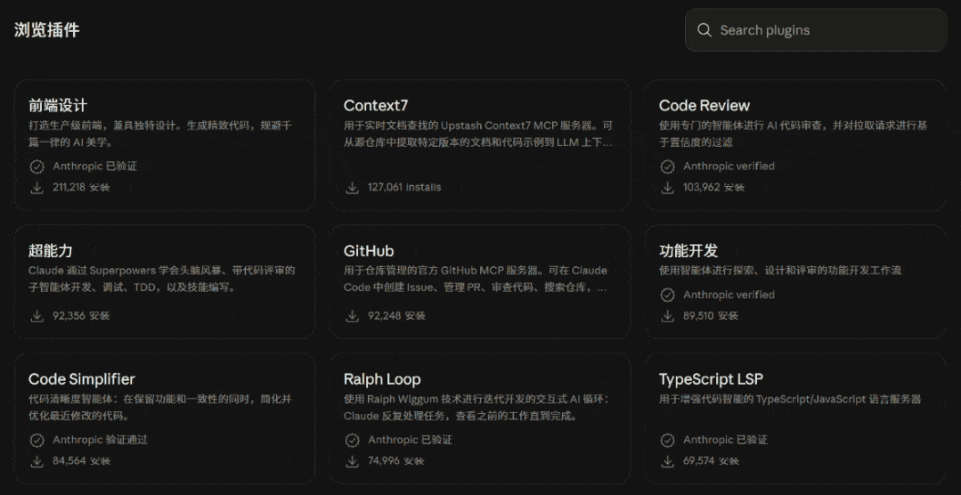Click the download icon beside 69,574 安装

(667, 461)
